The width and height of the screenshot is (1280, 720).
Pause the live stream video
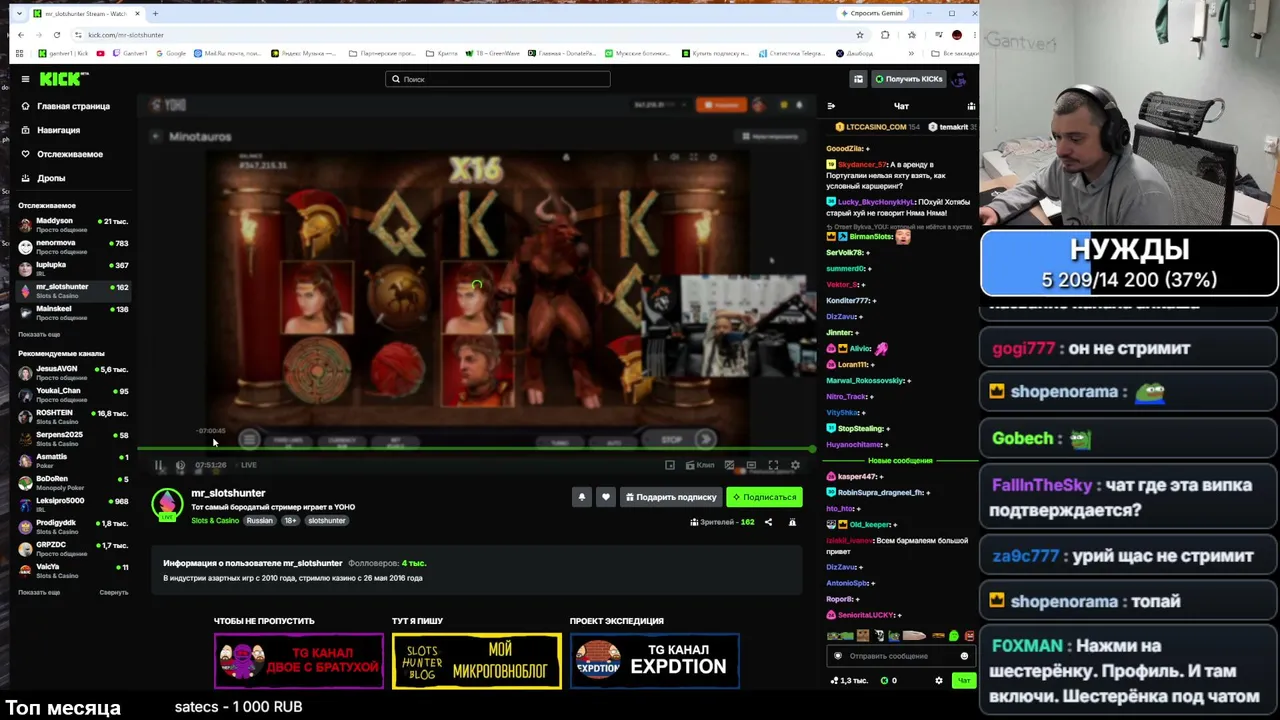[x=158, y=465]
